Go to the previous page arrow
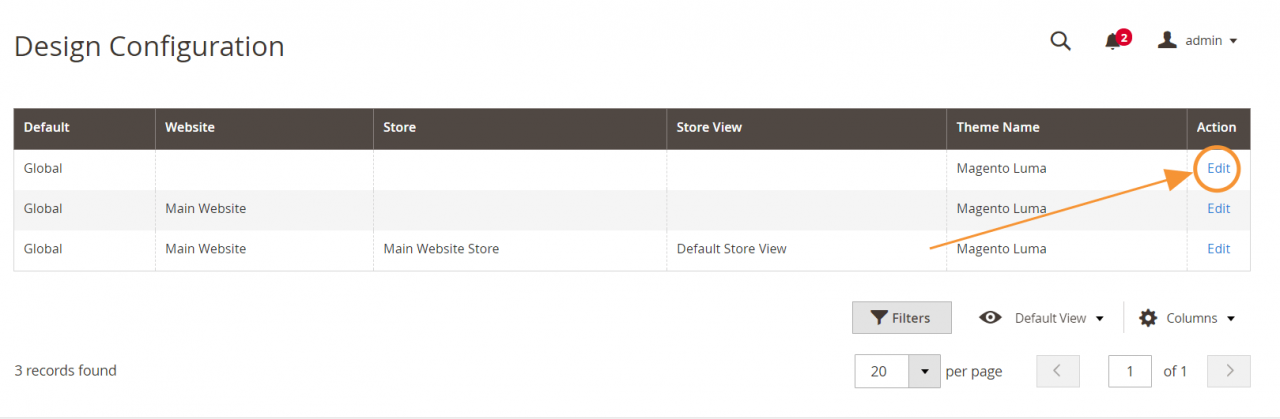 tap(1058, 371)
